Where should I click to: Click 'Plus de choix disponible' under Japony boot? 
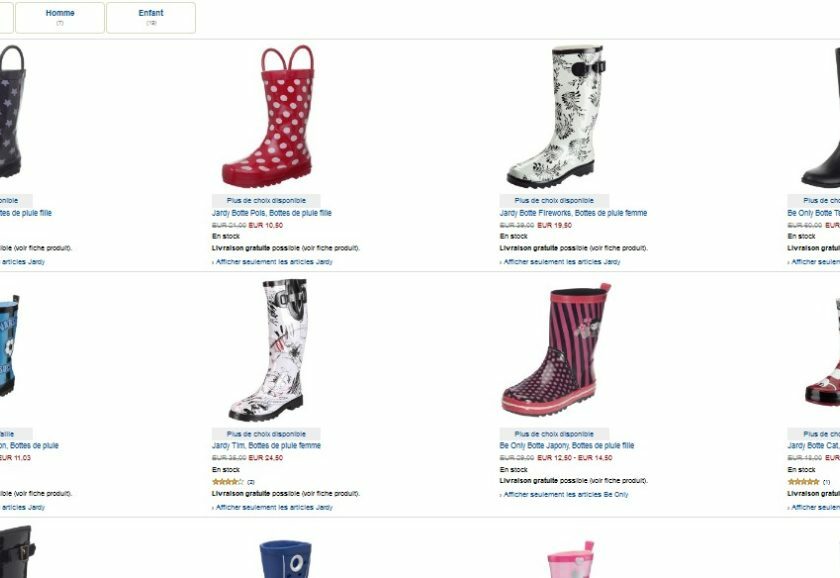click(x=554, y=434)
